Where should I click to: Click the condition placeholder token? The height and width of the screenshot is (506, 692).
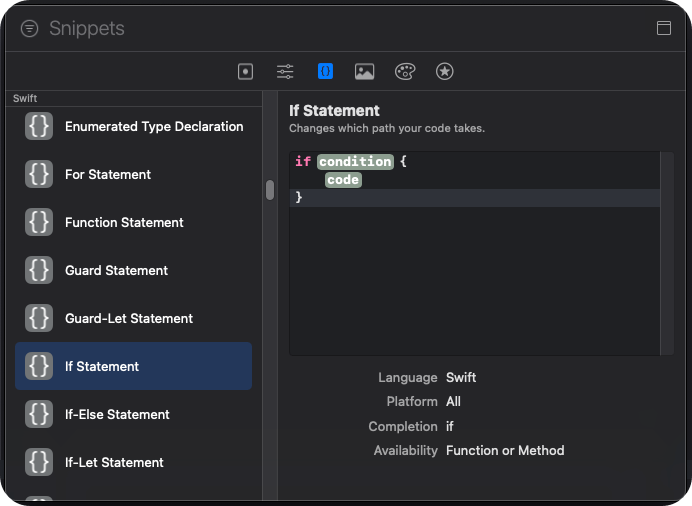tap(355, 162)
